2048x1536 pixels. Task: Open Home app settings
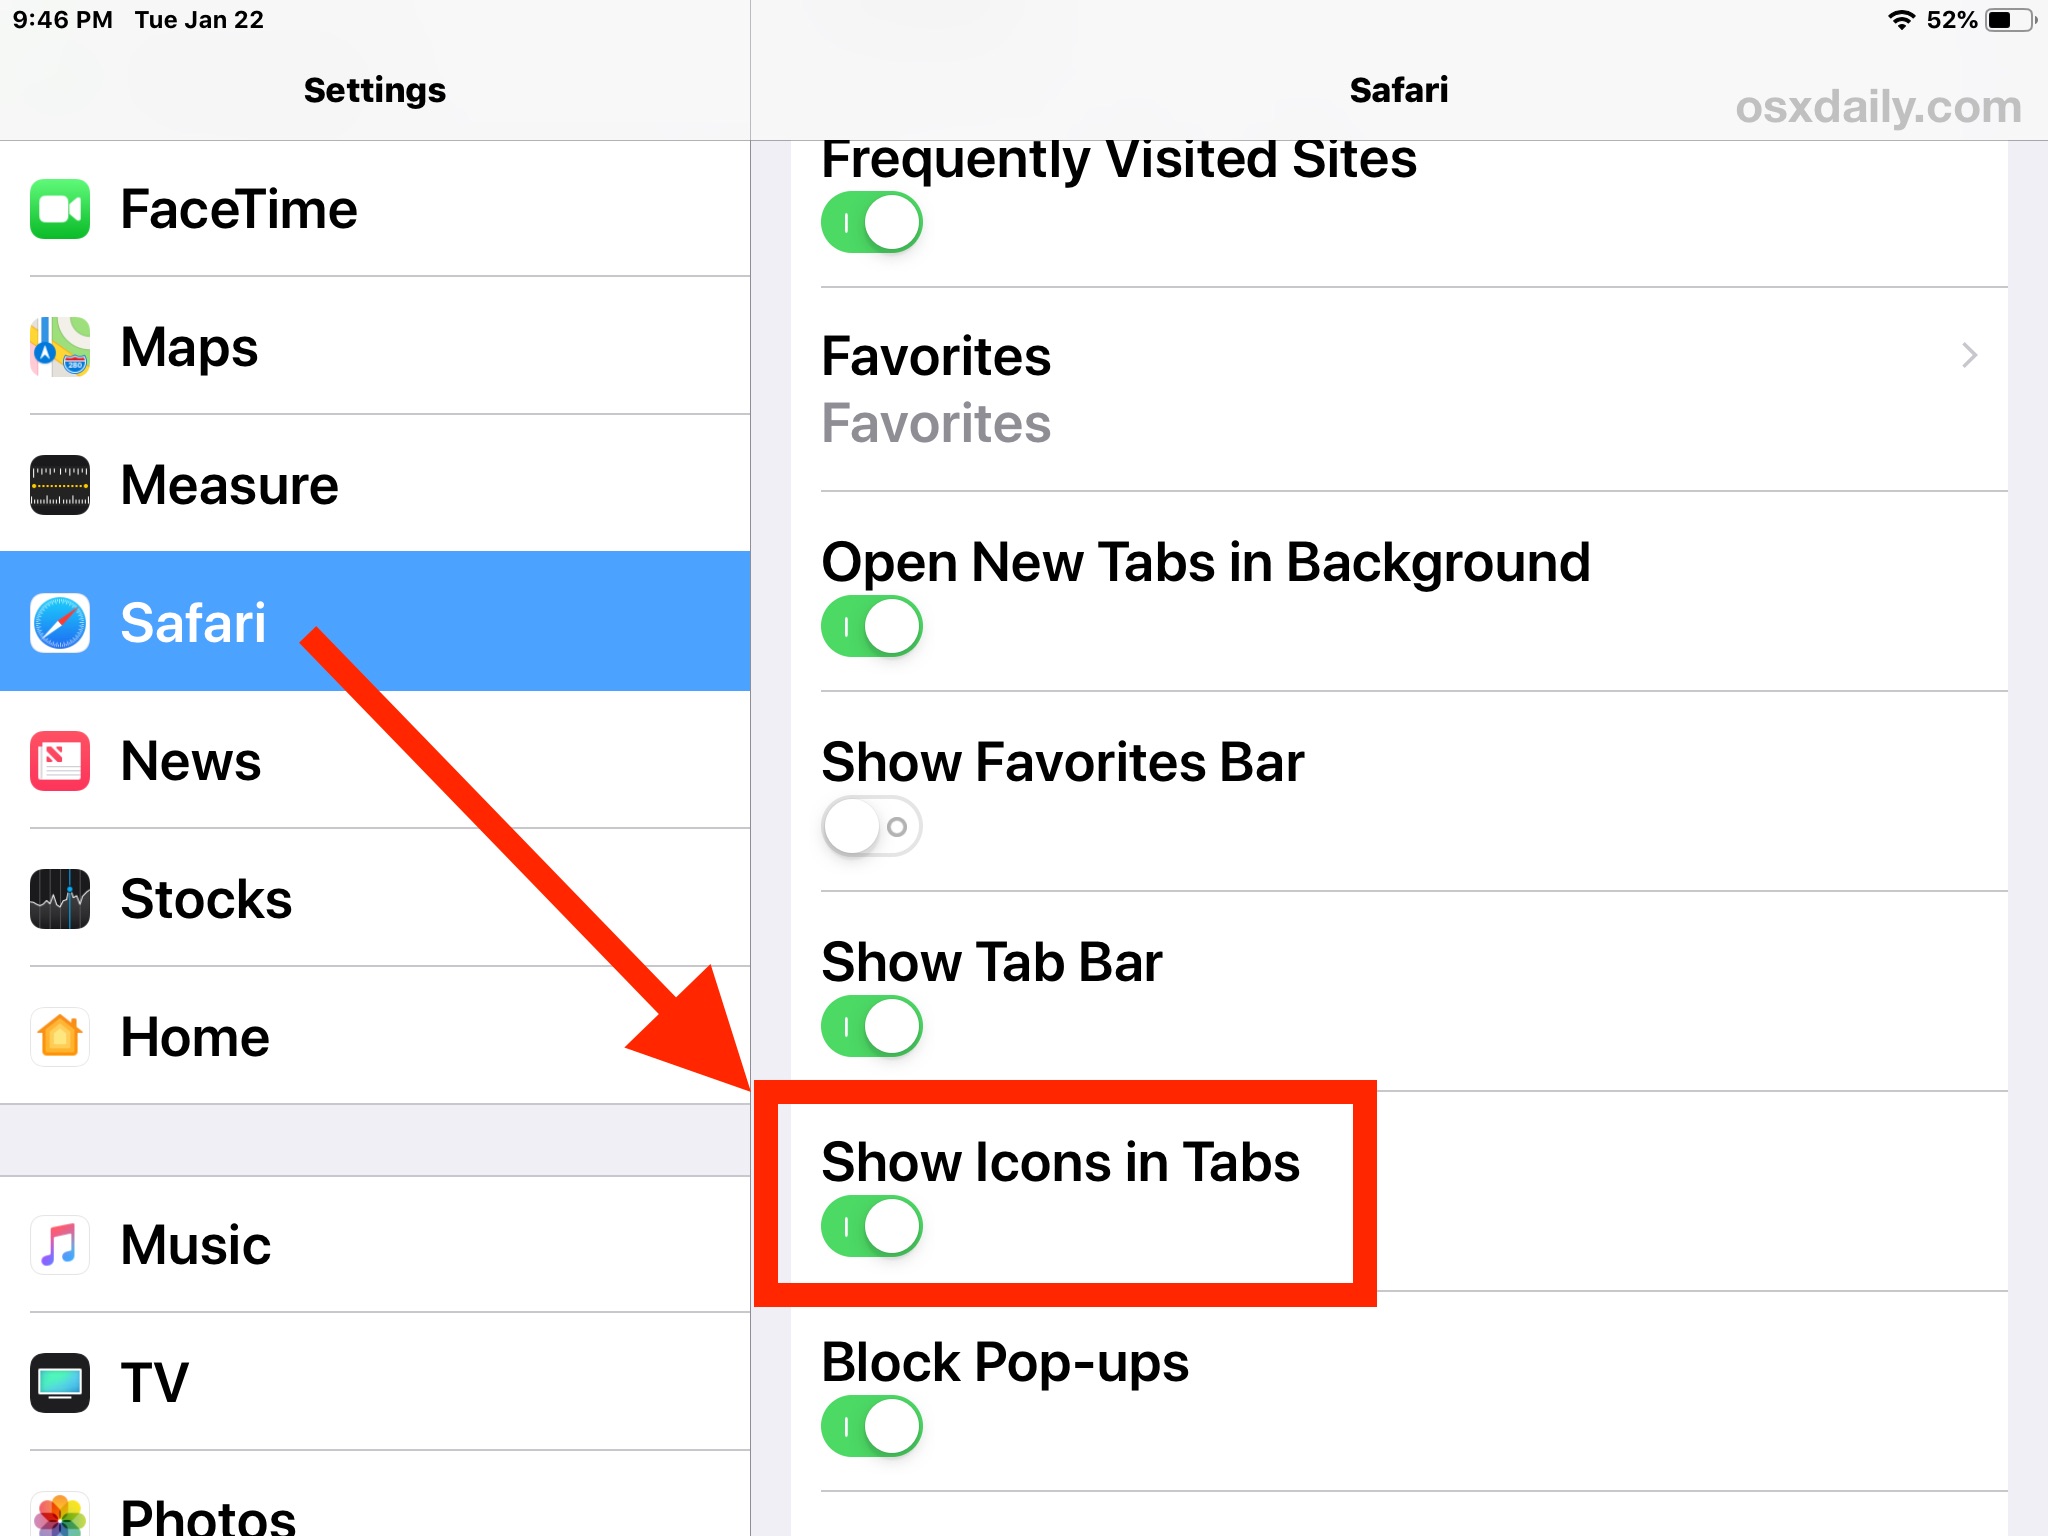[x=195, y=1037]
